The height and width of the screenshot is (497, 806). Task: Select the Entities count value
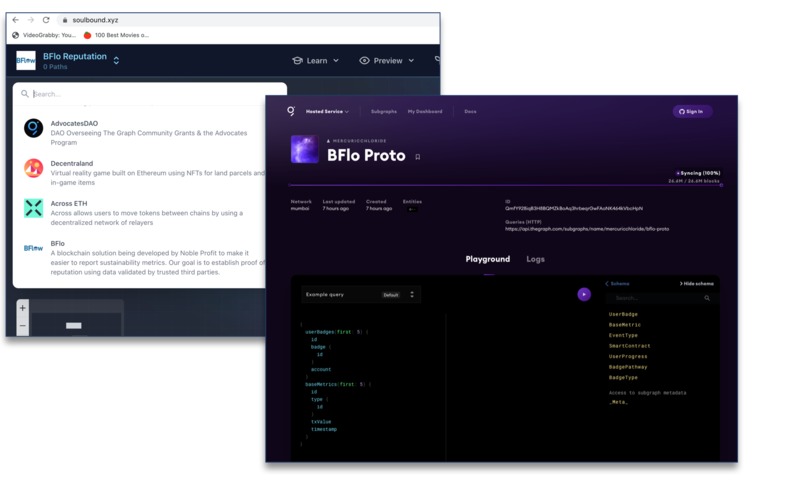point(412,209)
